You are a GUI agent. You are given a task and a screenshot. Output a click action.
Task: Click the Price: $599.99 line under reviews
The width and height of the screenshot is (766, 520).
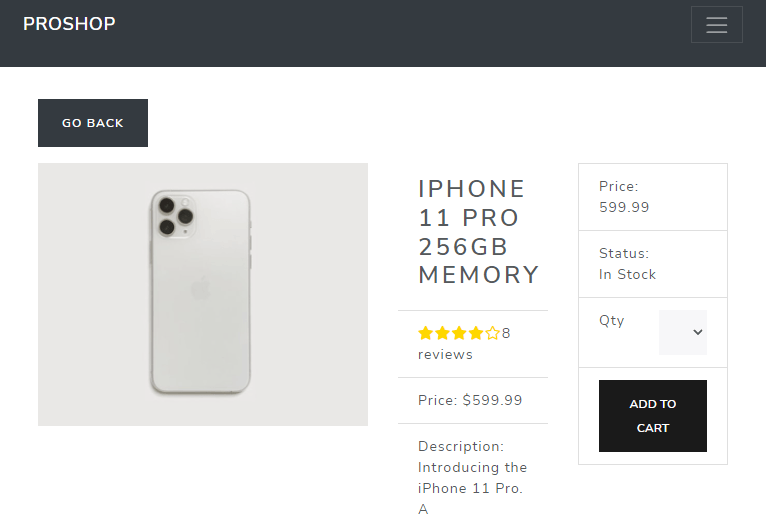tap(470, 400)
